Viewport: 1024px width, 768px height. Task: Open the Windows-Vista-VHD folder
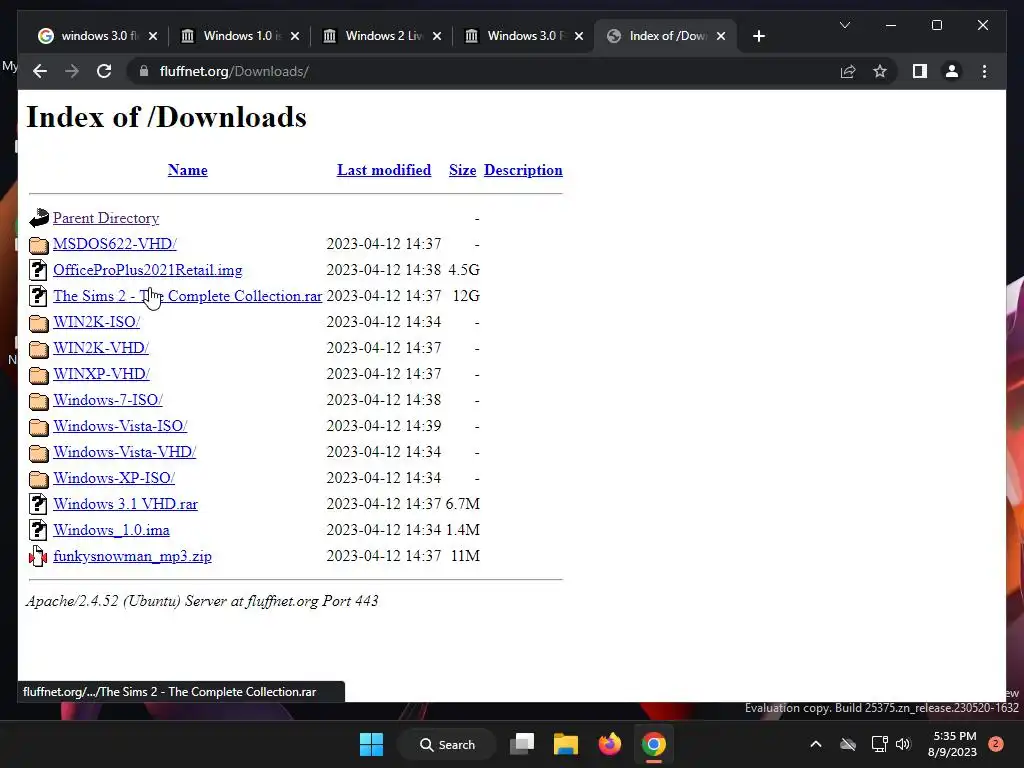[x=124, y=452]
